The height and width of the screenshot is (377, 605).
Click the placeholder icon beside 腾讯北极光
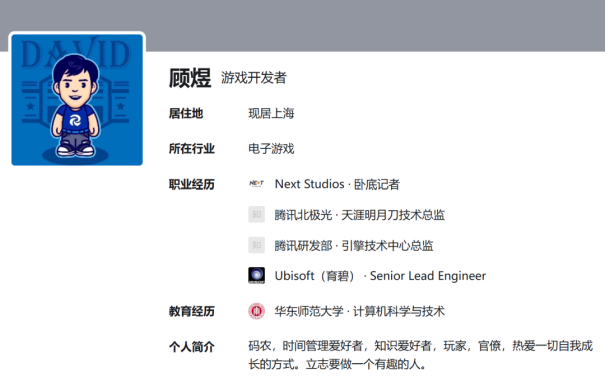click(257, 215)
